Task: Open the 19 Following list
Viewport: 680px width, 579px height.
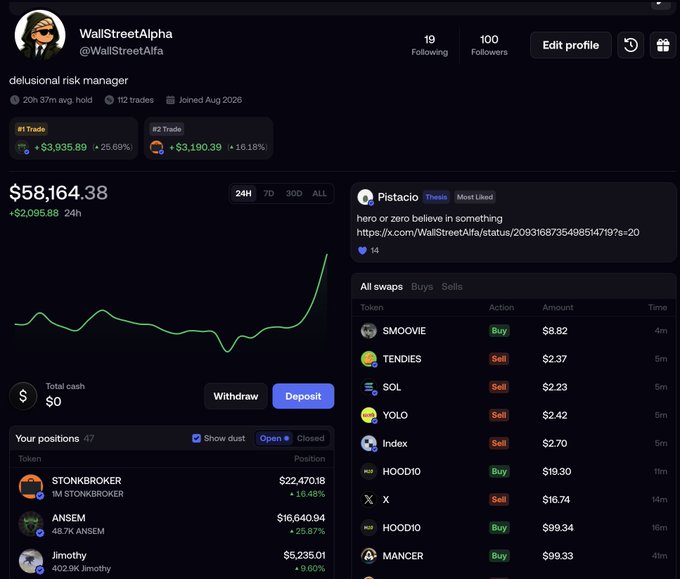Action: tap(429, 45)
